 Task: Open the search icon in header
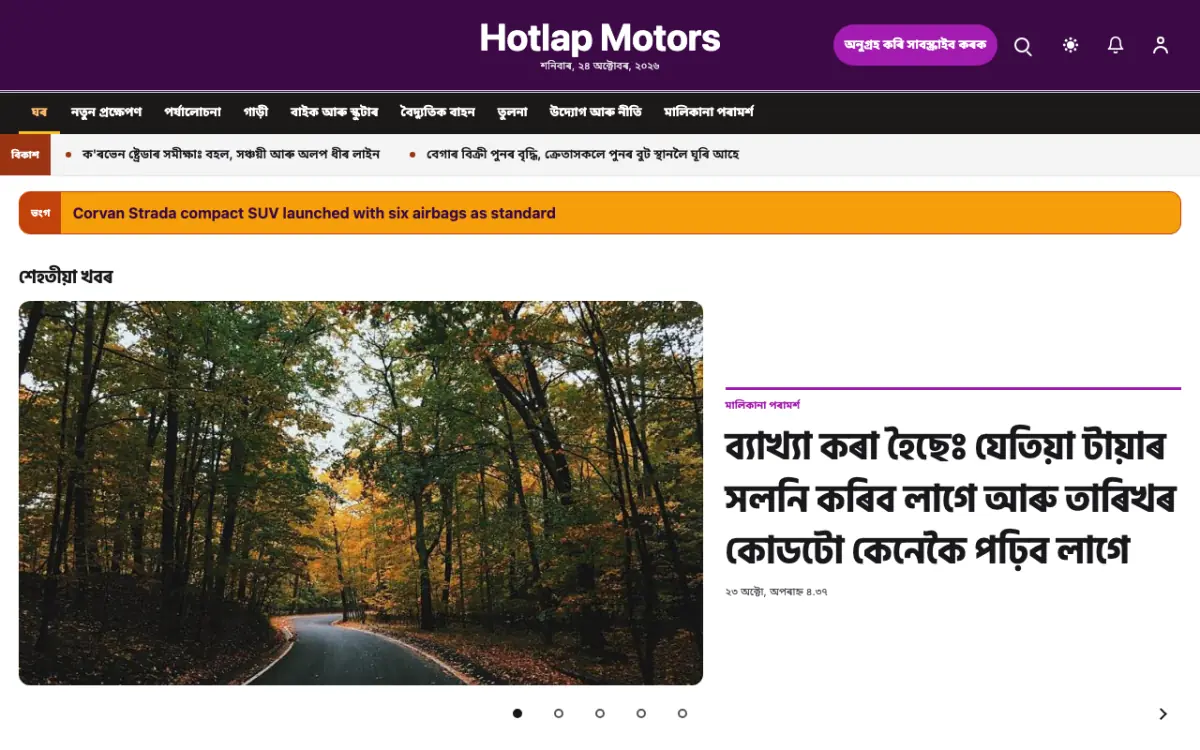click(1023, 46)
